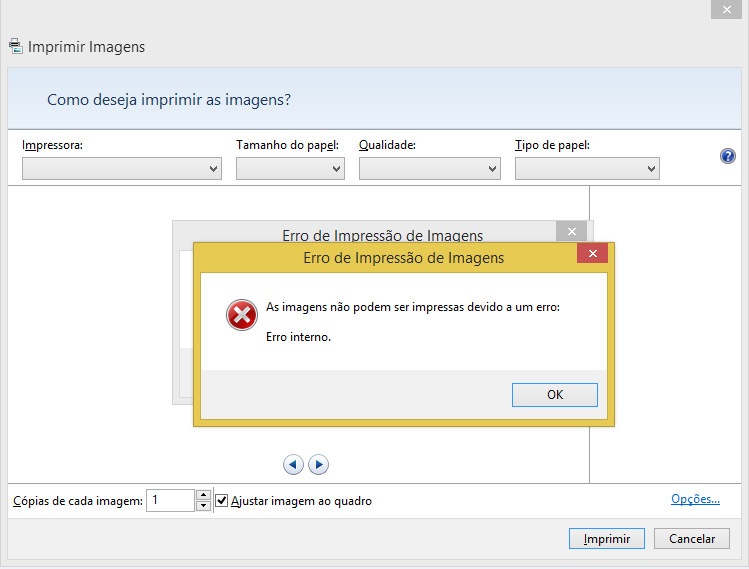Open the Opções... link

(695, 499)
